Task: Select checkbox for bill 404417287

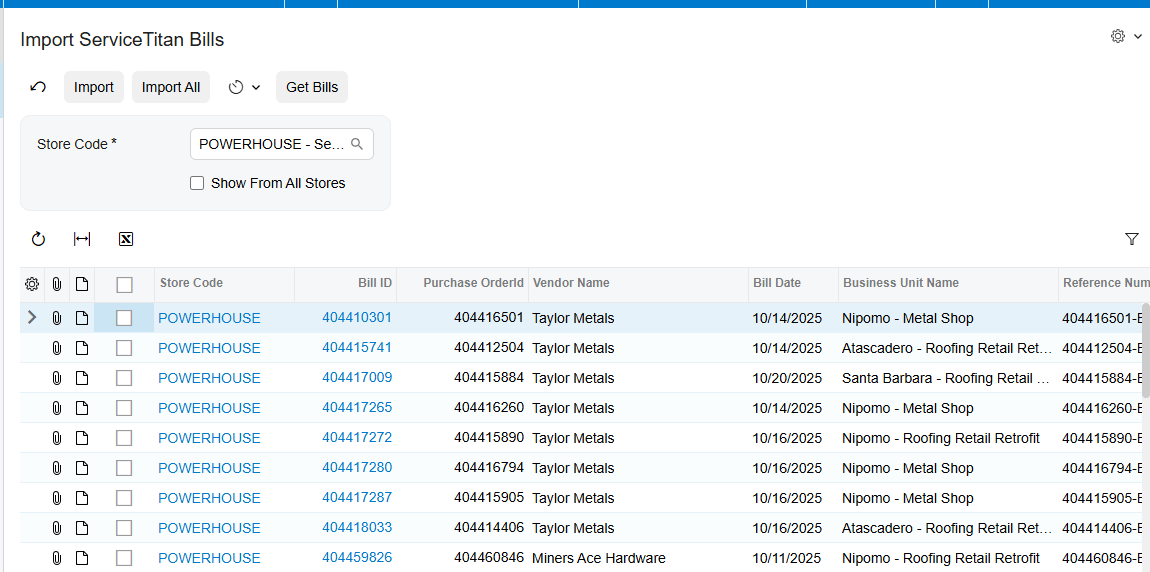Action: click(x=124, y=499)
